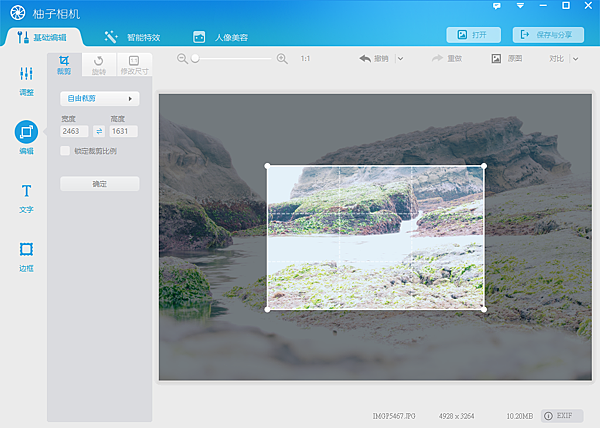The height and width of the screenshot is (428, 600).
Task: Show the 原图 original image
Action: pos(507,59)
